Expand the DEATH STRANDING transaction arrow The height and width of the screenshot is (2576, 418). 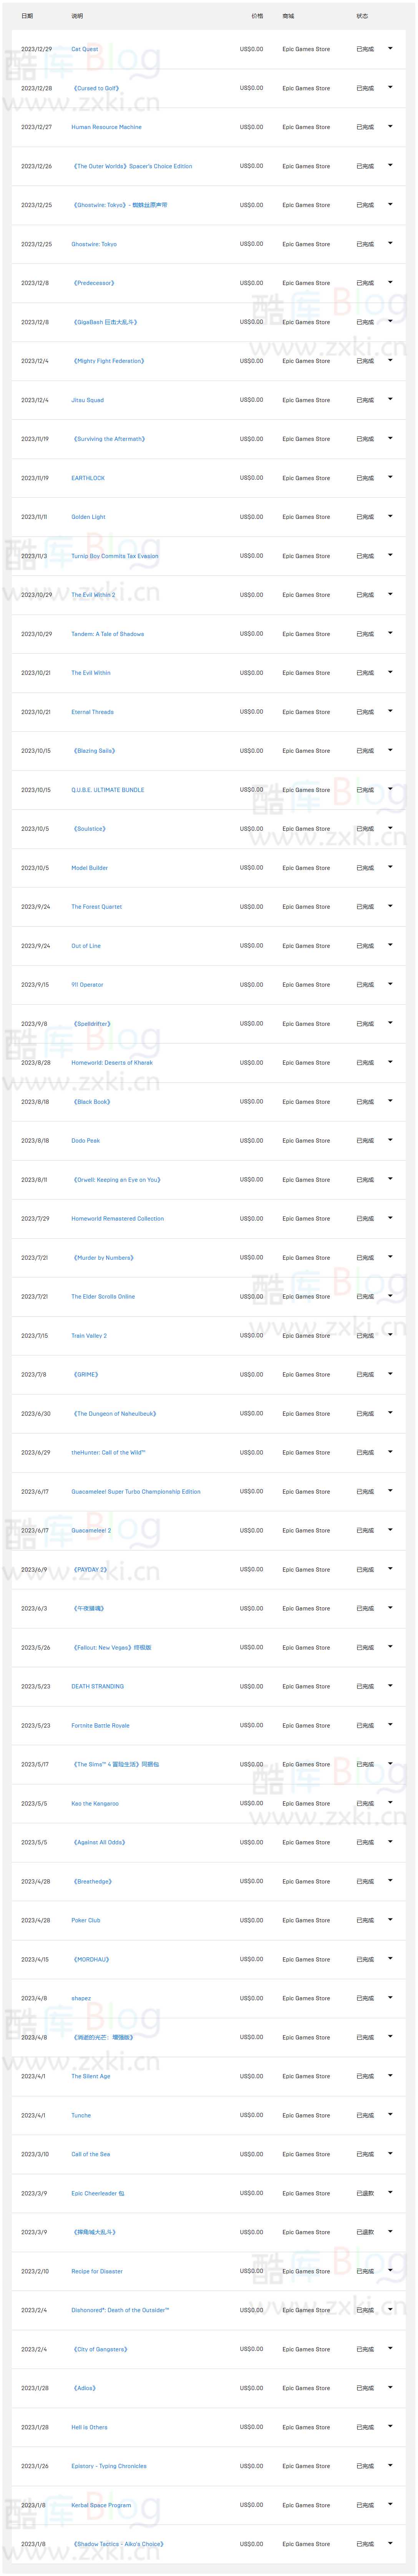(390, 1686)
